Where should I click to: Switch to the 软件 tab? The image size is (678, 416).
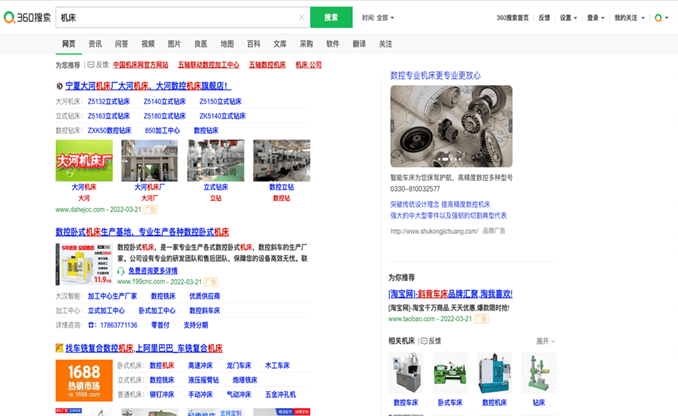tap(333, 44)
